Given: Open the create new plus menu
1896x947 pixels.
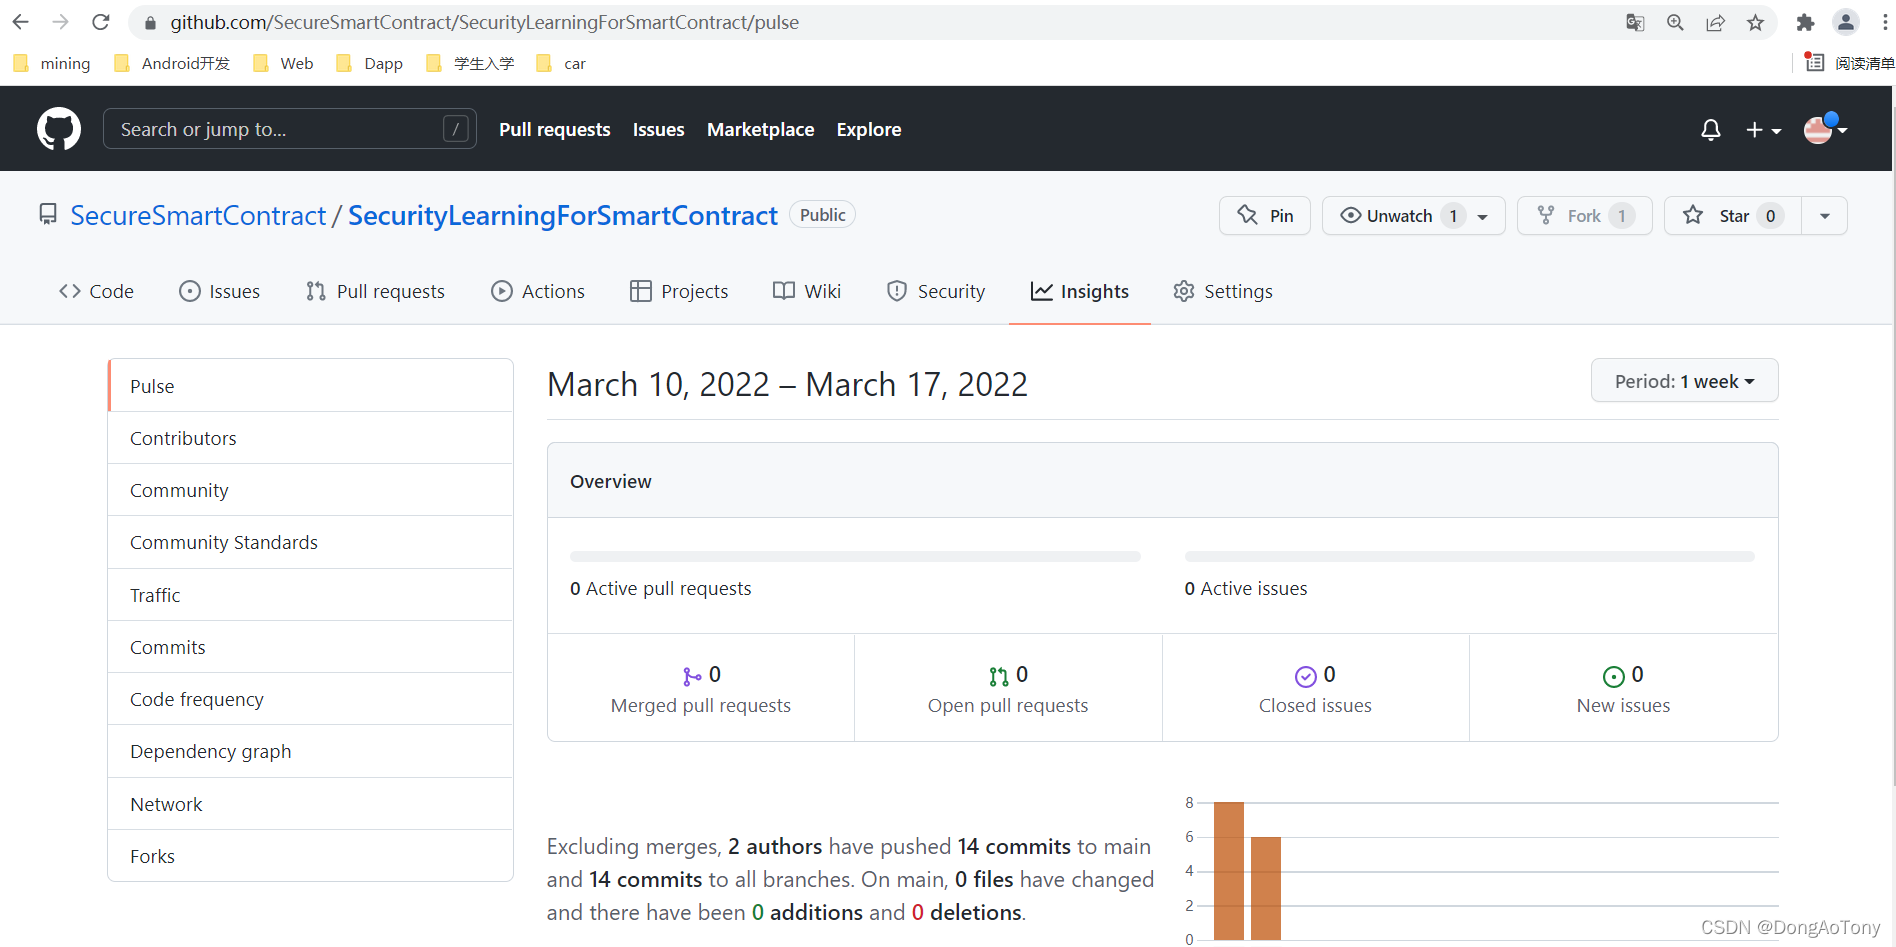Looking at the screenshot, I should pyautogui.click(x=1763, y=130).
